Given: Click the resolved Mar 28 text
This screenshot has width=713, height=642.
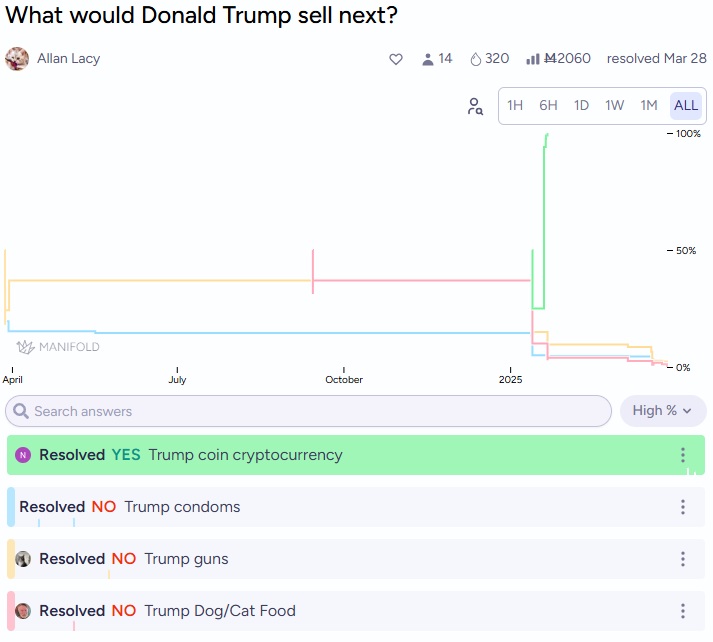Looking at the screenshot, I should point(657,59).
